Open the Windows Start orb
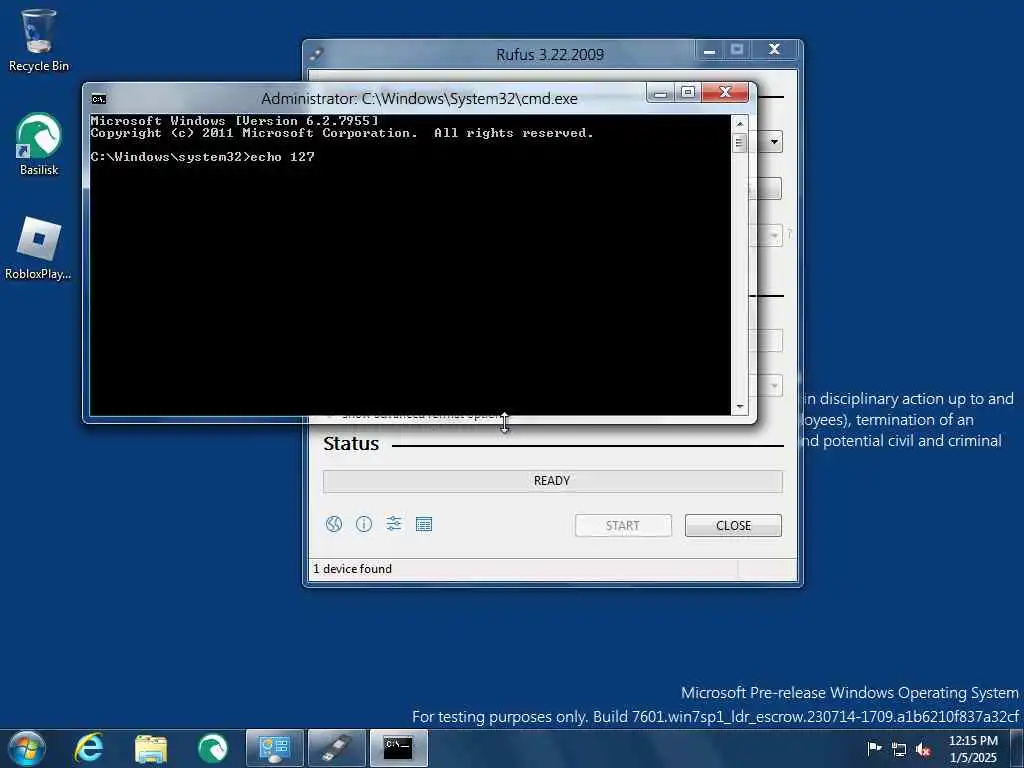 pos(27,748)
